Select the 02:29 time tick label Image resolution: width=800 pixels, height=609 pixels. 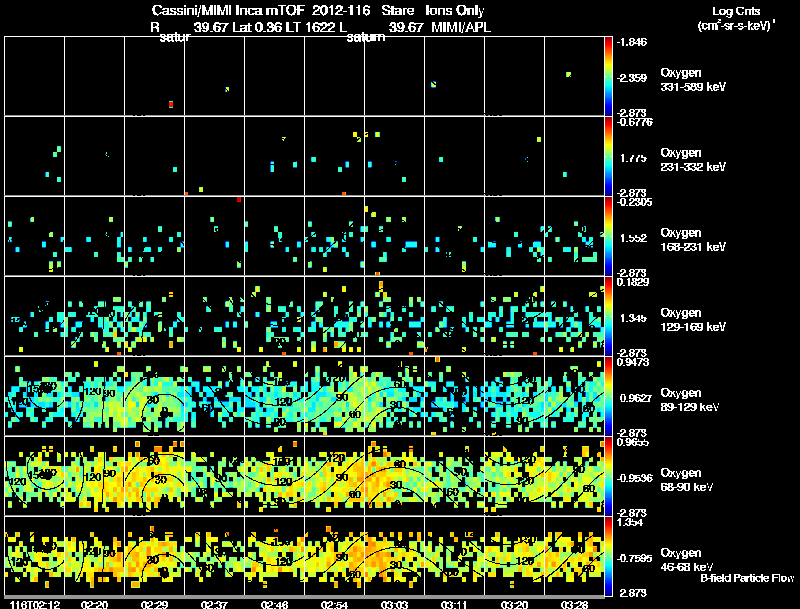[x=155, y=604]
